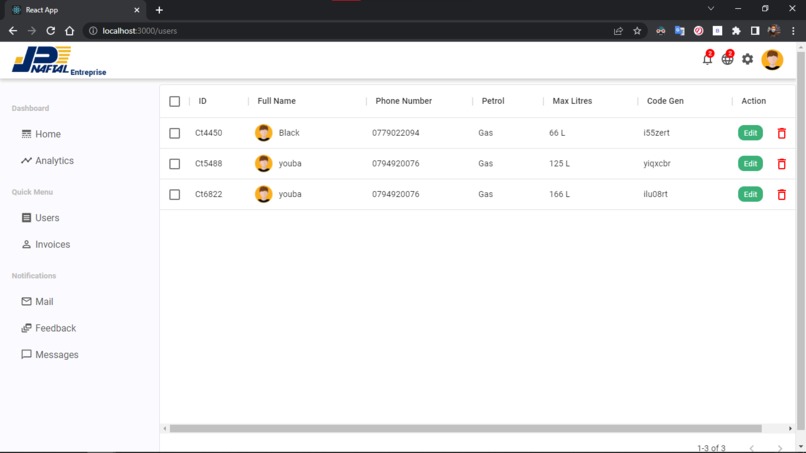Click the table's horizontal scrollbar thumb
Image resolution: width=806 pixels, height=453 pixels.
465,428
